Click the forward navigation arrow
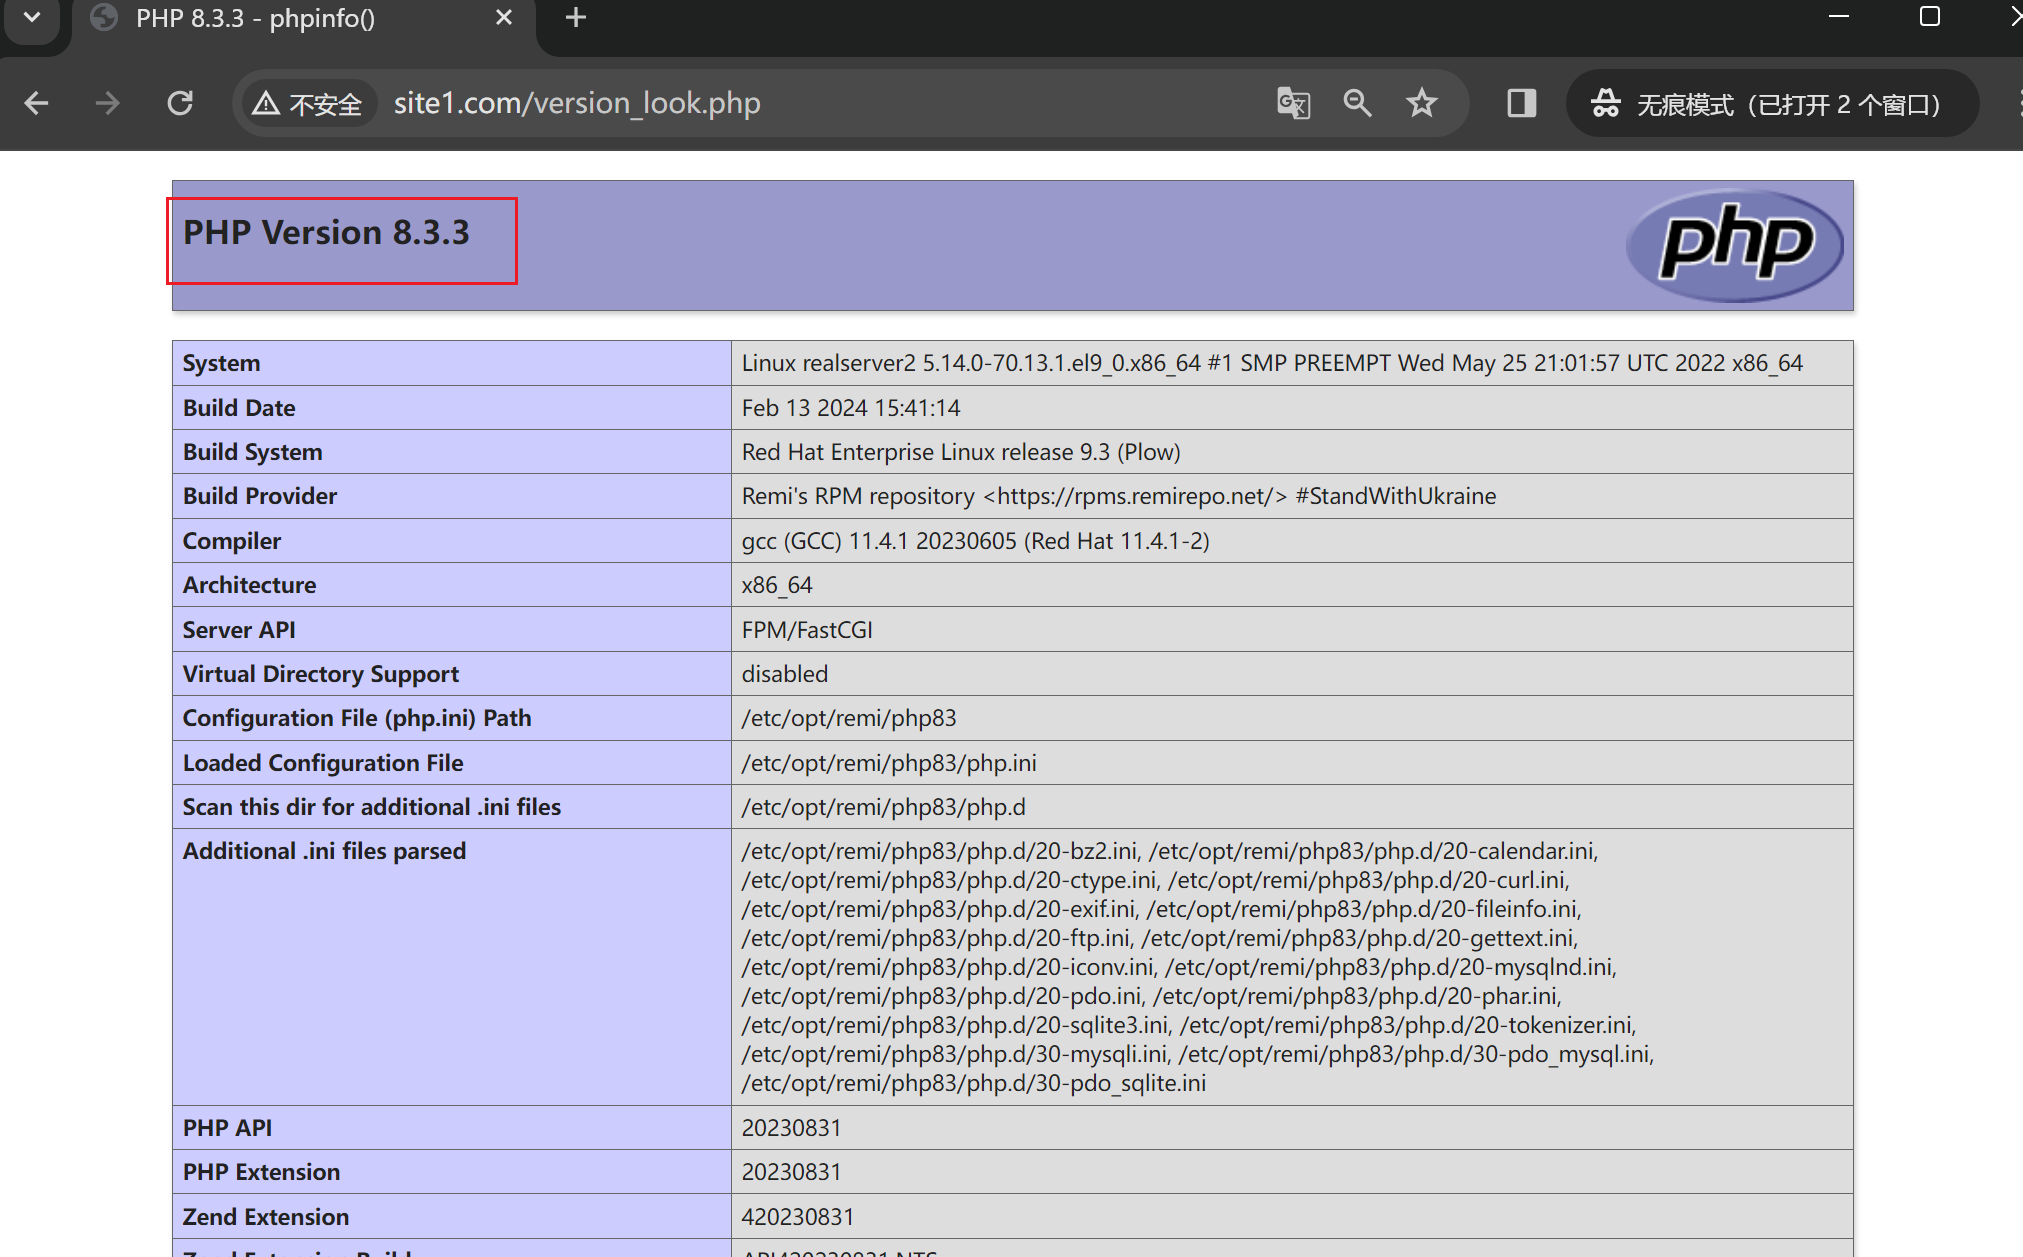Image resolution: width=2023 pixels, height=1257 pixels. coord(108,103)
